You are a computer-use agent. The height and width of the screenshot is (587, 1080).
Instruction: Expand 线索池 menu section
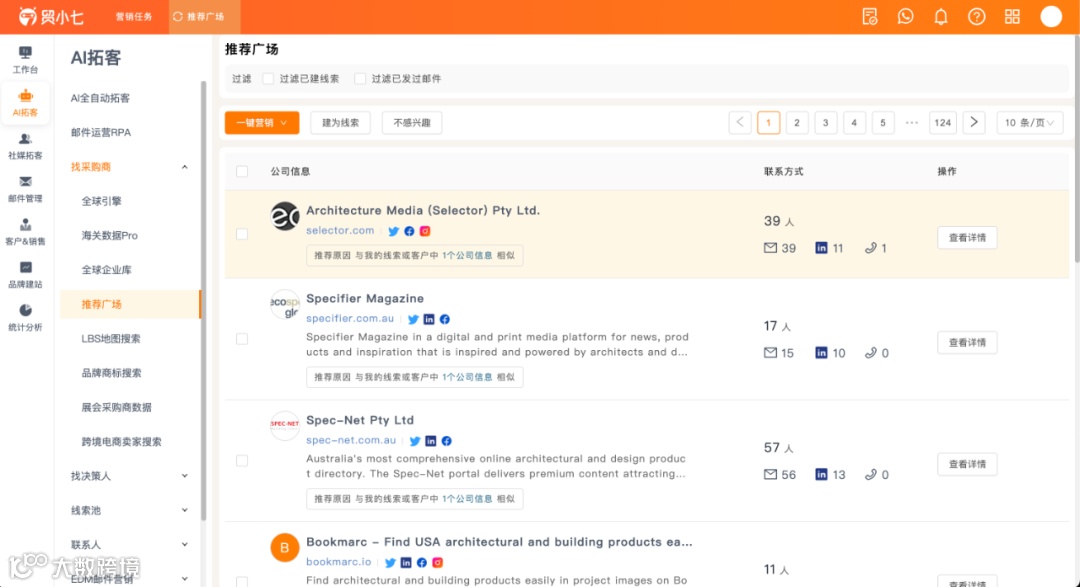[185, 511]
